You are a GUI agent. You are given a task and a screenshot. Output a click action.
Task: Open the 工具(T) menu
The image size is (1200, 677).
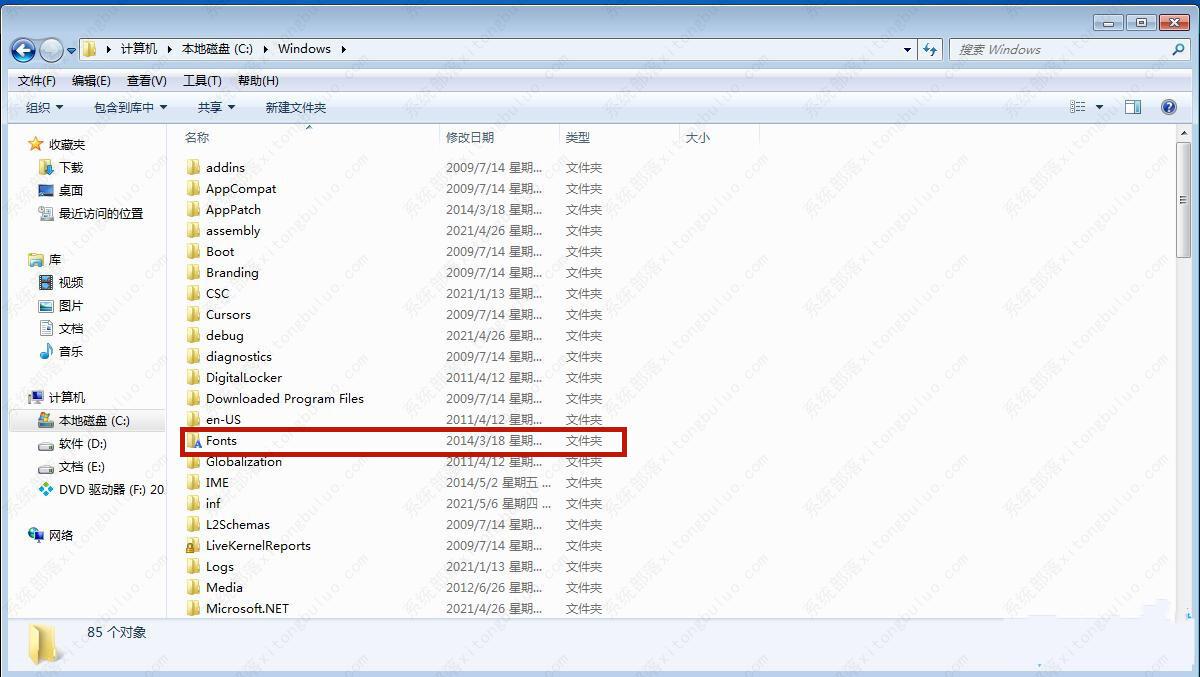202,80
